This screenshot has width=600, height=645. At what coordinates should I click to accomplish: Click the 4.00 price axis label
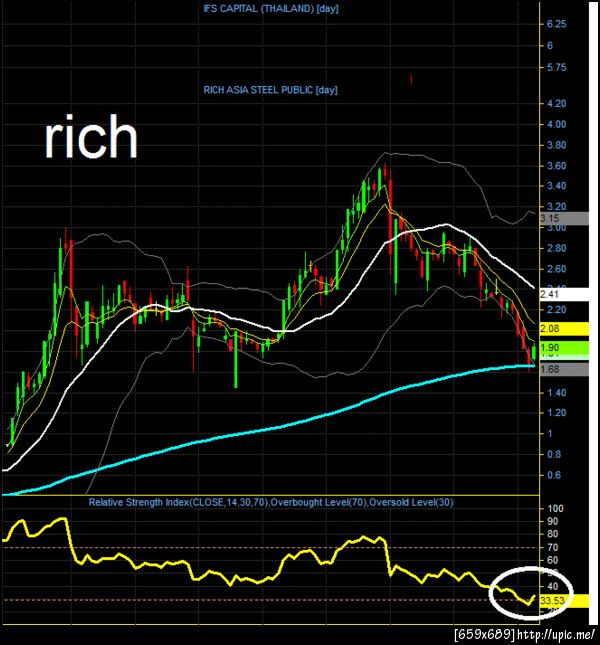pyautogui.click(x=556, y=124)
